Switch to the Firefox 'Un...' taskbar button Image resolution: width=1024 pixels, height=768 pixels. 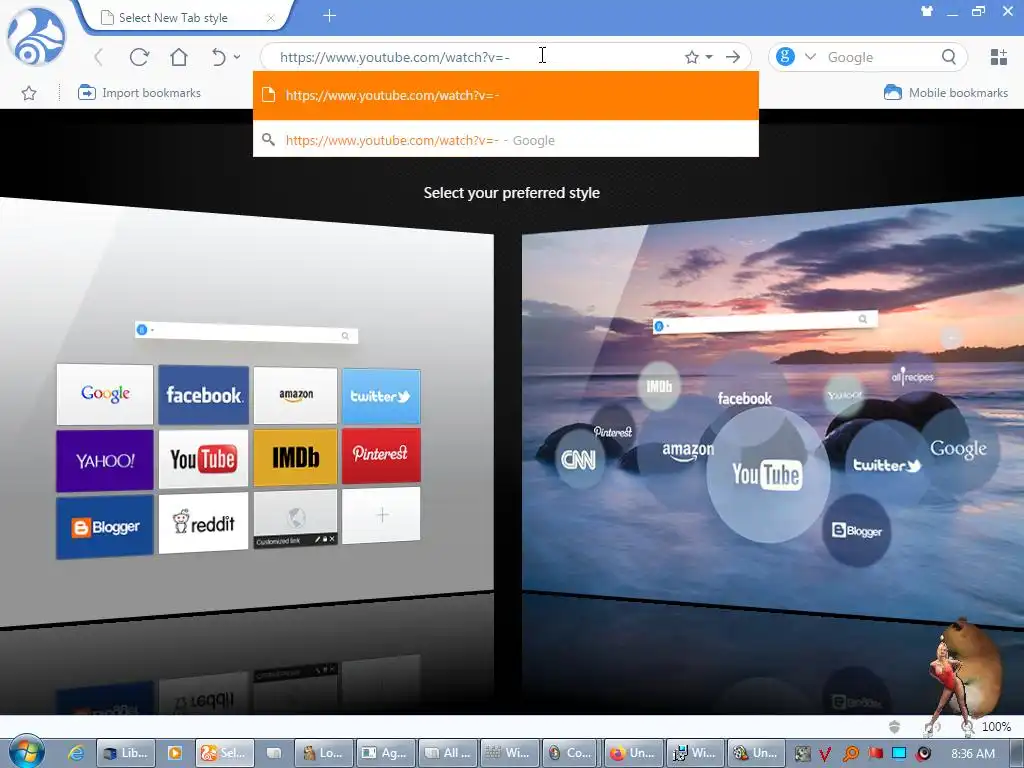click(x=633, y=753)
